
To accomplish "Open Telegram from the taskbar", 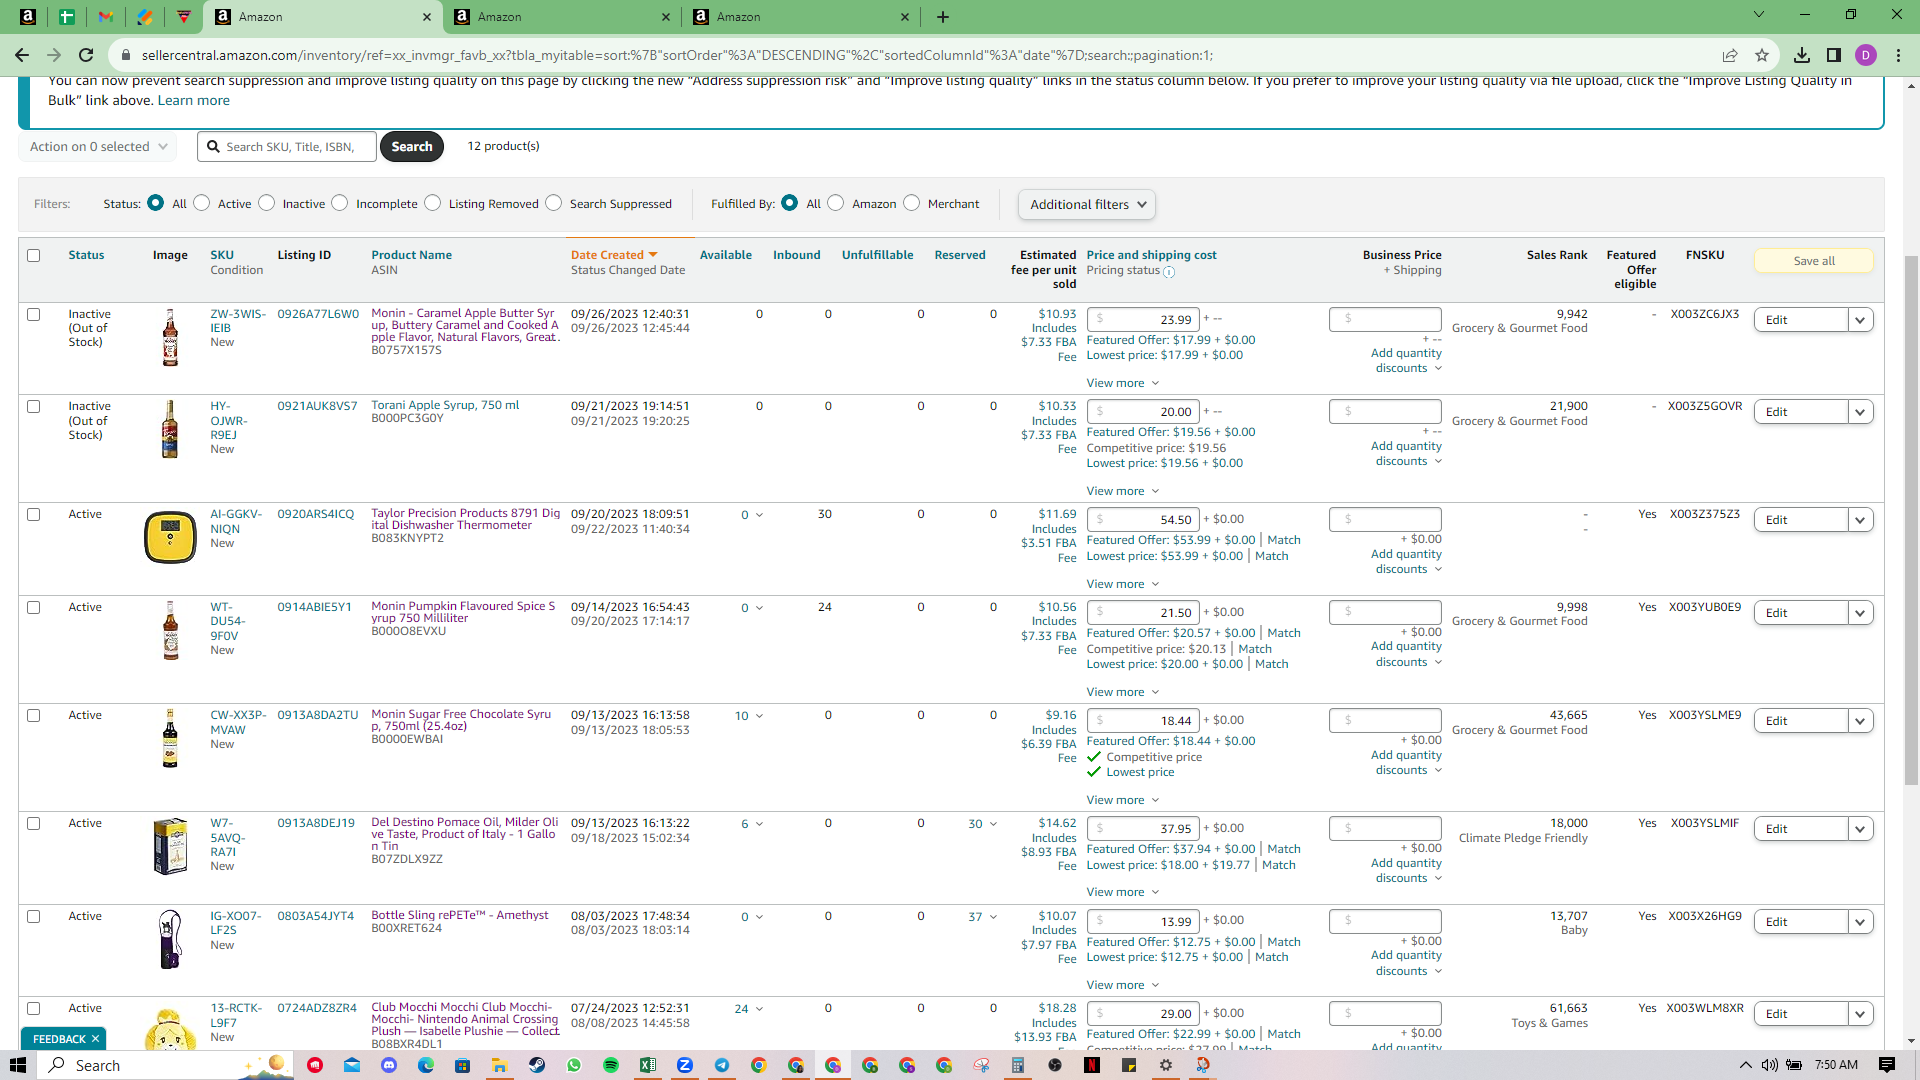I will (x=722, y=1065).
